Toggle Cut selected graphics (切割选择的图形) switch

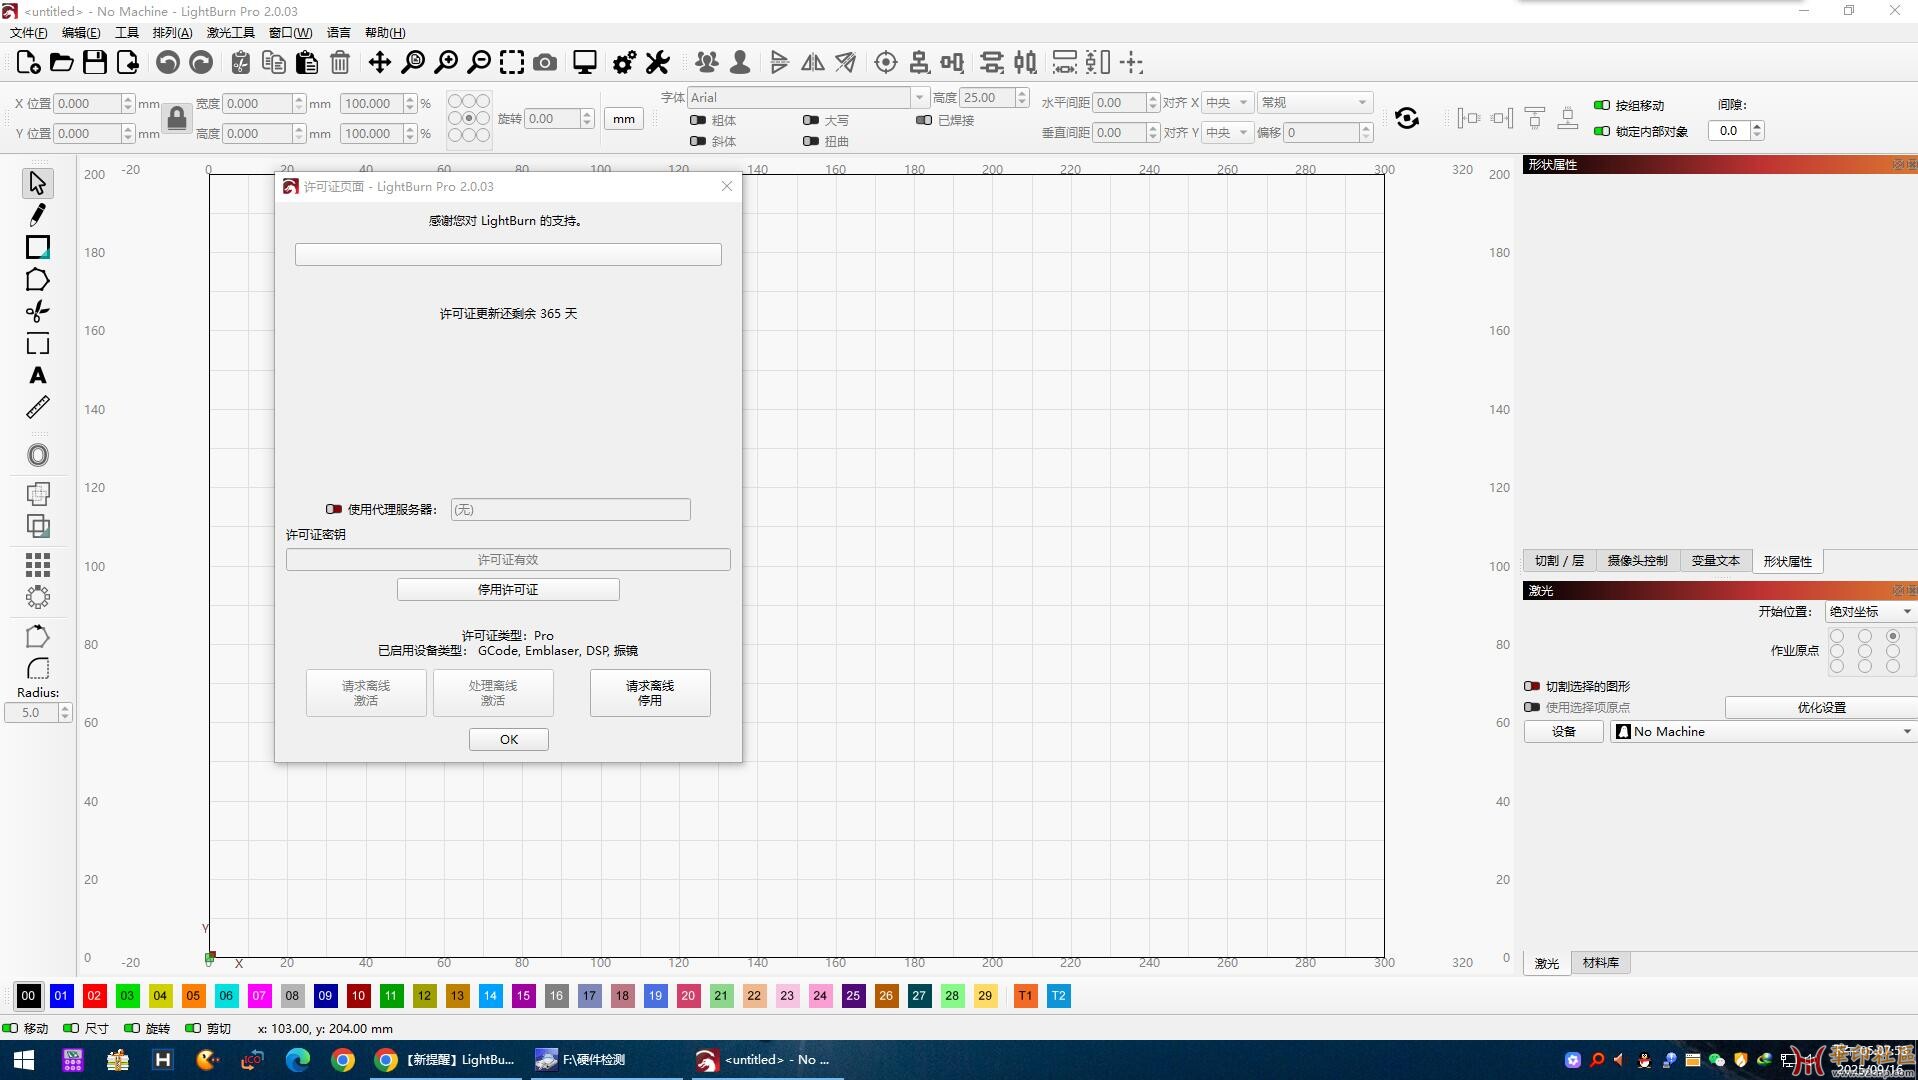[1532, 686]
